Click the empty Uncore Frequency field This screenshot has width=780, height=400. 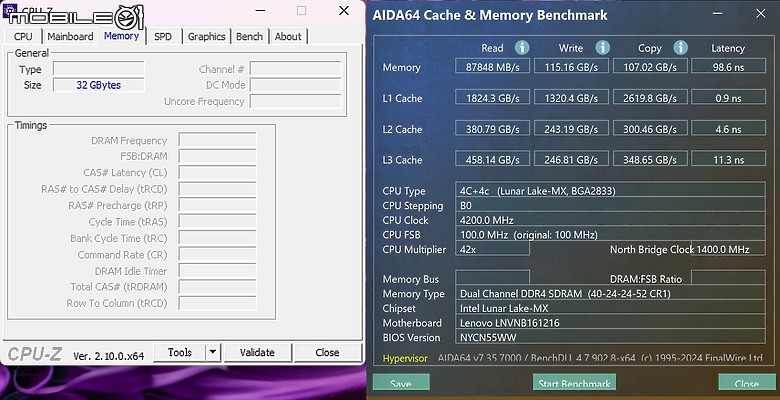click(295, 101)
